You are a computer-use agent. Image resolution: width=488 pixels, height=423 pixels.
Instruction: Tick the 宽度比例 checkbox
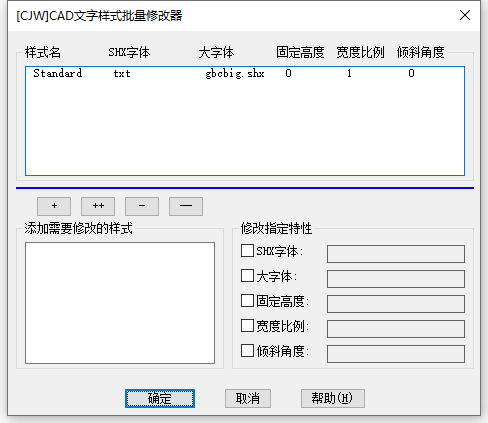coord(247,326)
